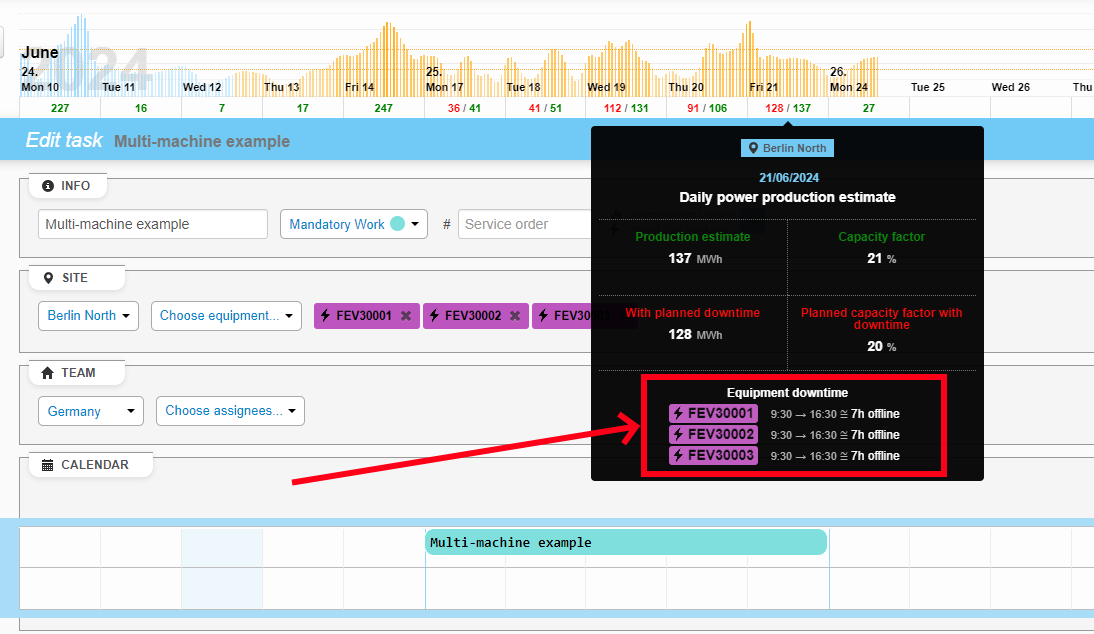The width and height of the screenshot is (1094, 634).
Task: Click the INFO section icon
Action: point(47,185)
